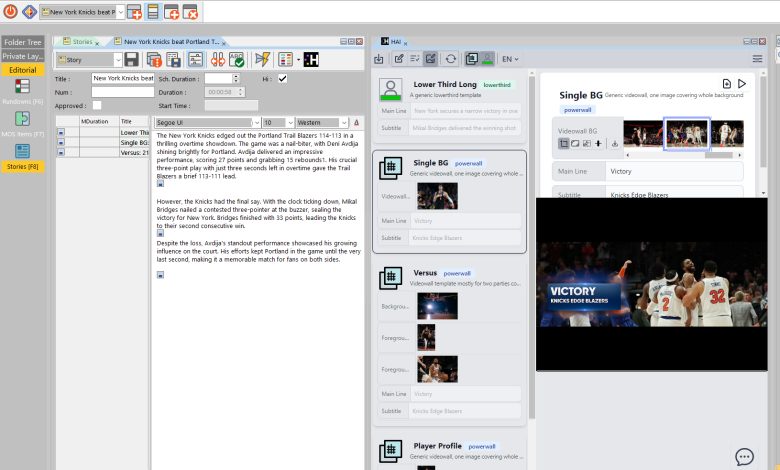Open the chat bubble icon
This screenshot has width=780, height=470.
[744, 457]
